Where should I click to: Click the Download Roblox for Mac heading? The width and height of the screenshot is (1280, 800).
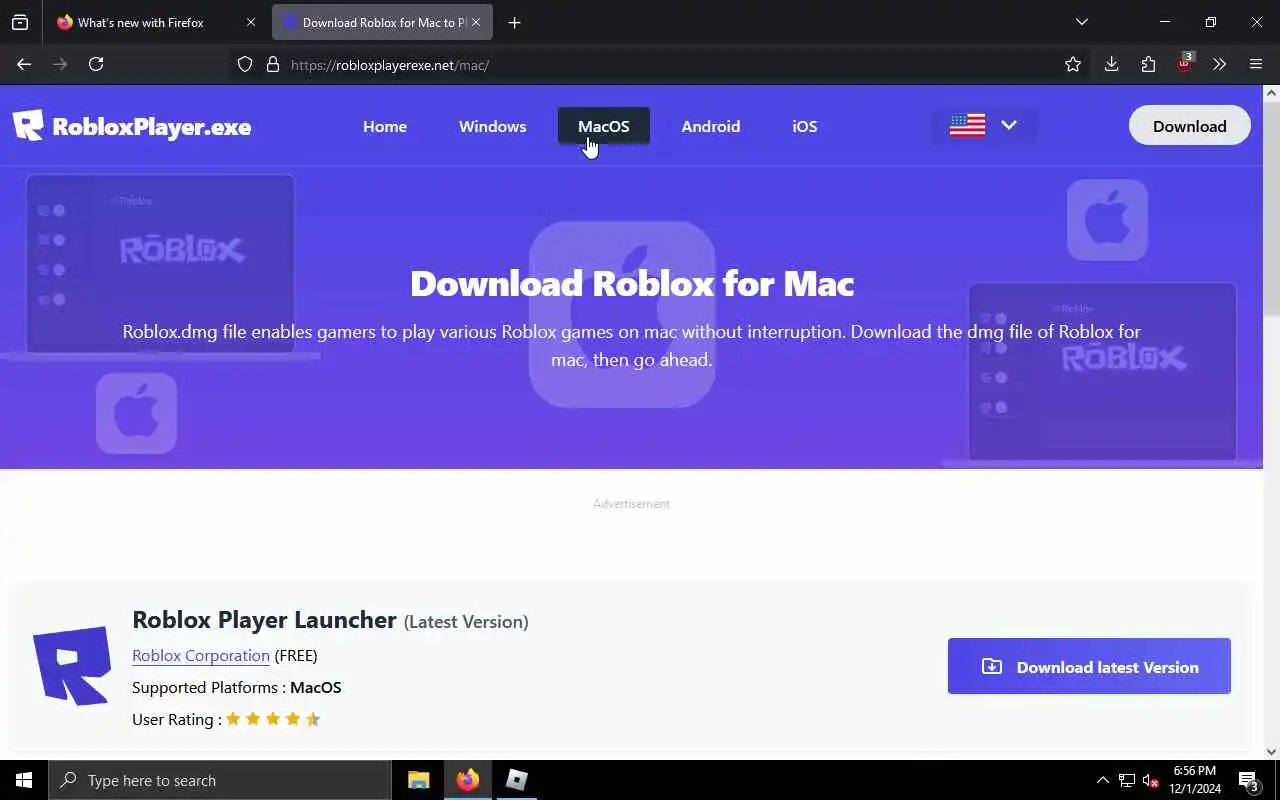(x=632, y=283)
